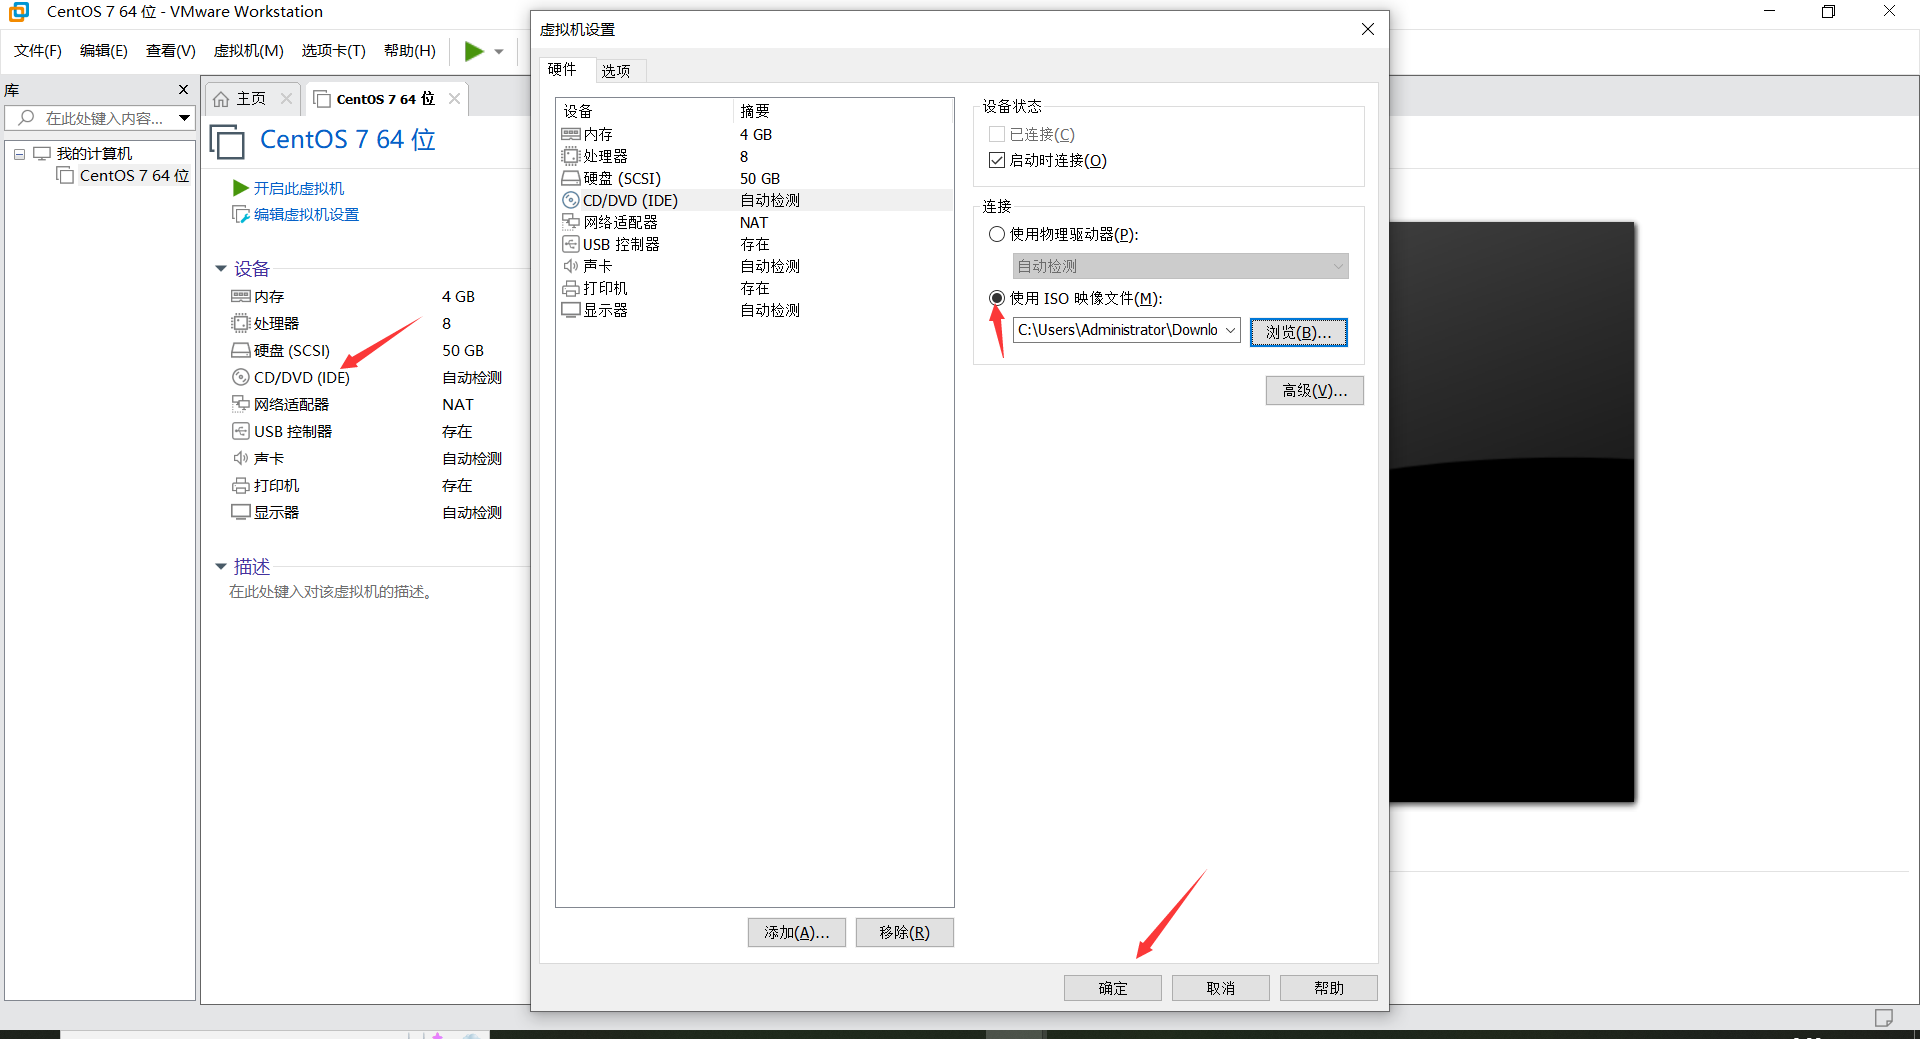Image resolution: width=1920 pixels, height=1039 pixels.
Task: Click the 移除(R) button
Action: click(905, 932)
